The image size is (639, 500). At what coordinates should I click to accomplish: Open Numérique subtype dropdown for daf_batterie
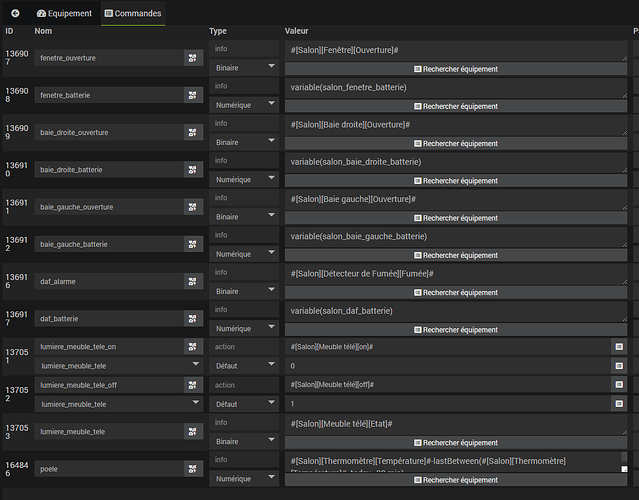244,328
